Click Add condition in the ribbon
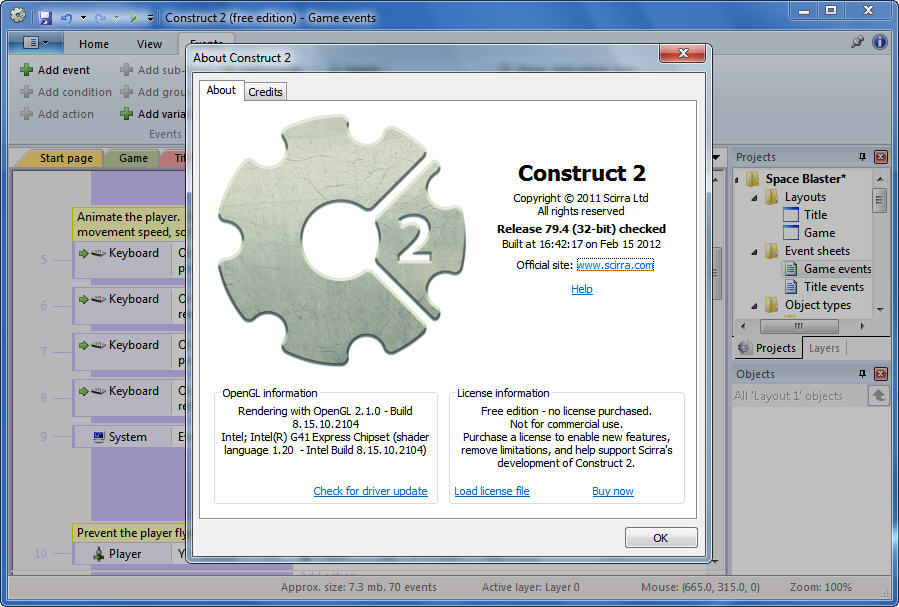Screen dimensions: 899x607 click(66, 92)
